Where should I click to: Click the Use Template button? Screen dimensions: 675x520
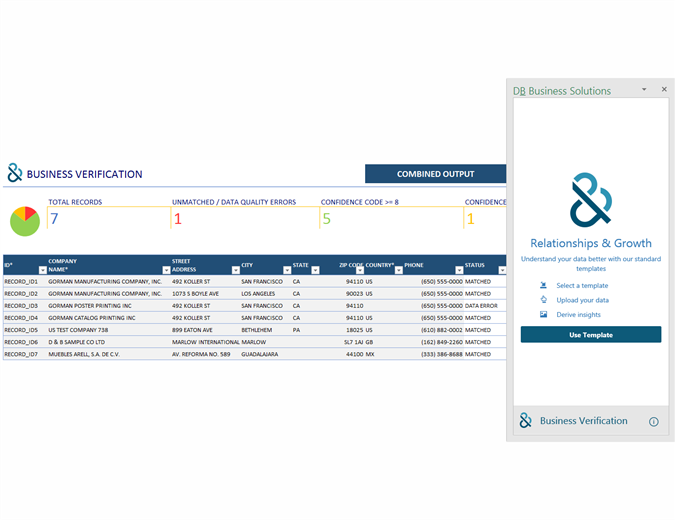[591, 334]
